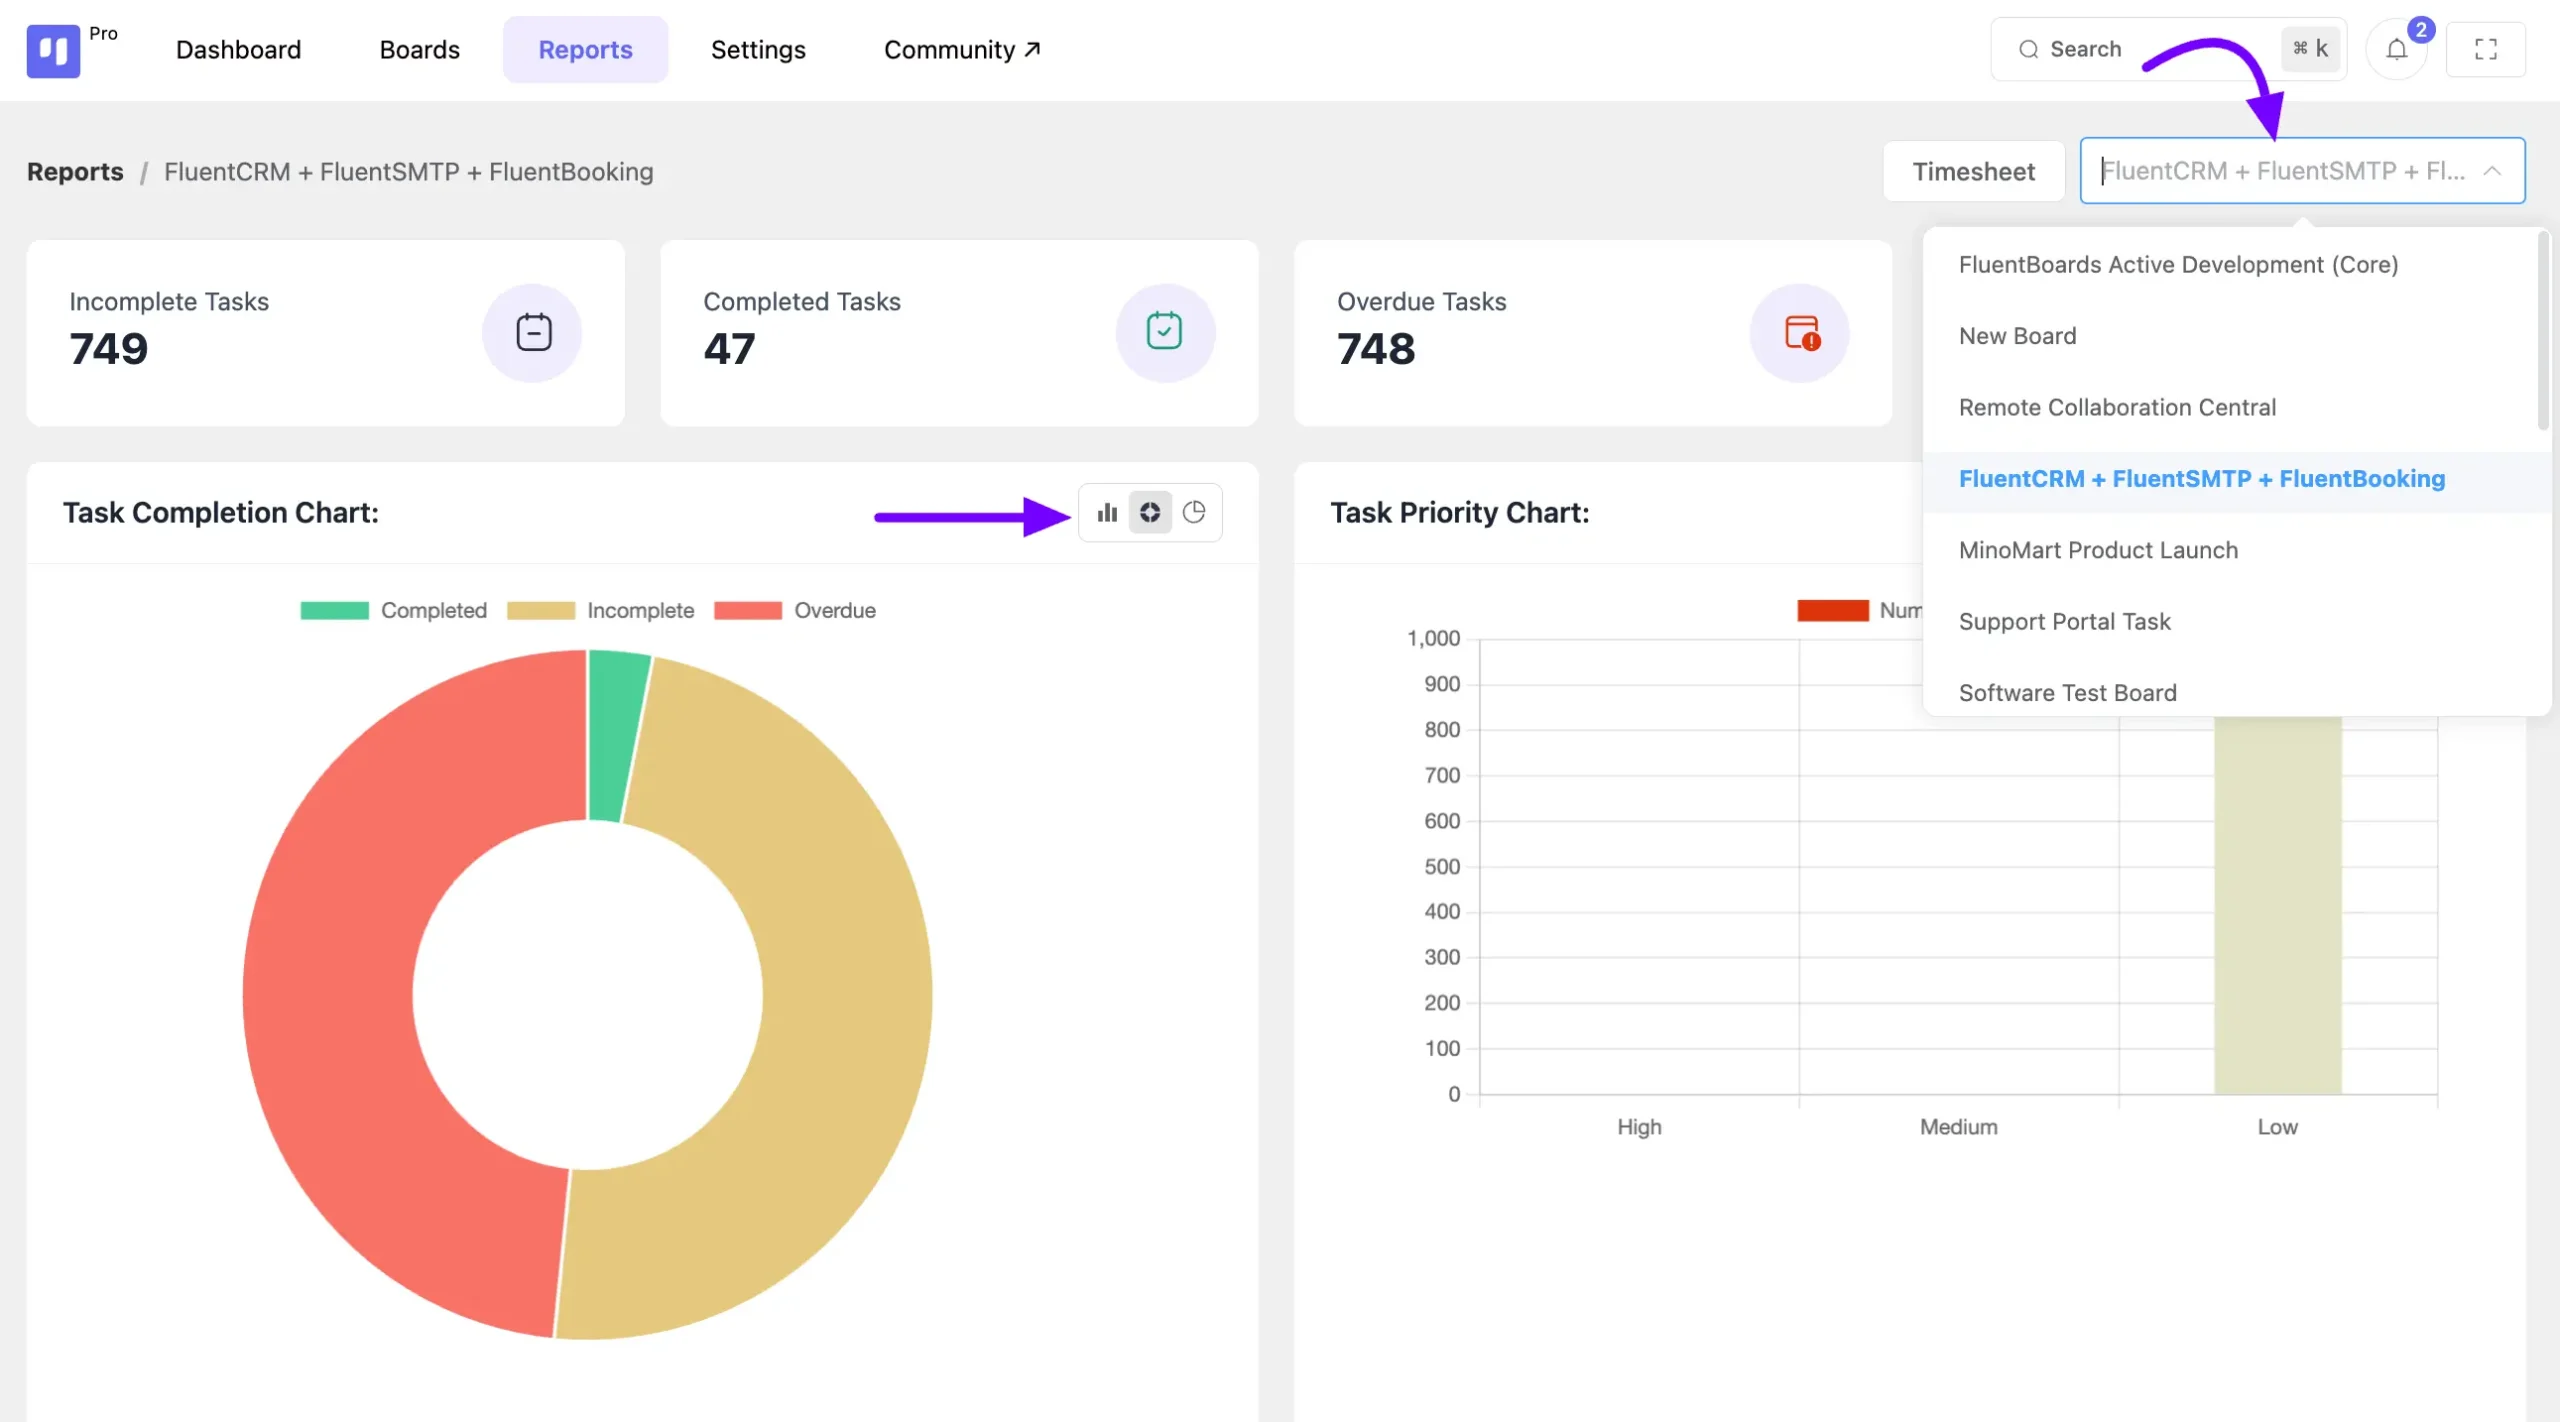2560x1422 pixels.
Task: Toggle fullscreen mode icon
Action: pos(2485,50)
